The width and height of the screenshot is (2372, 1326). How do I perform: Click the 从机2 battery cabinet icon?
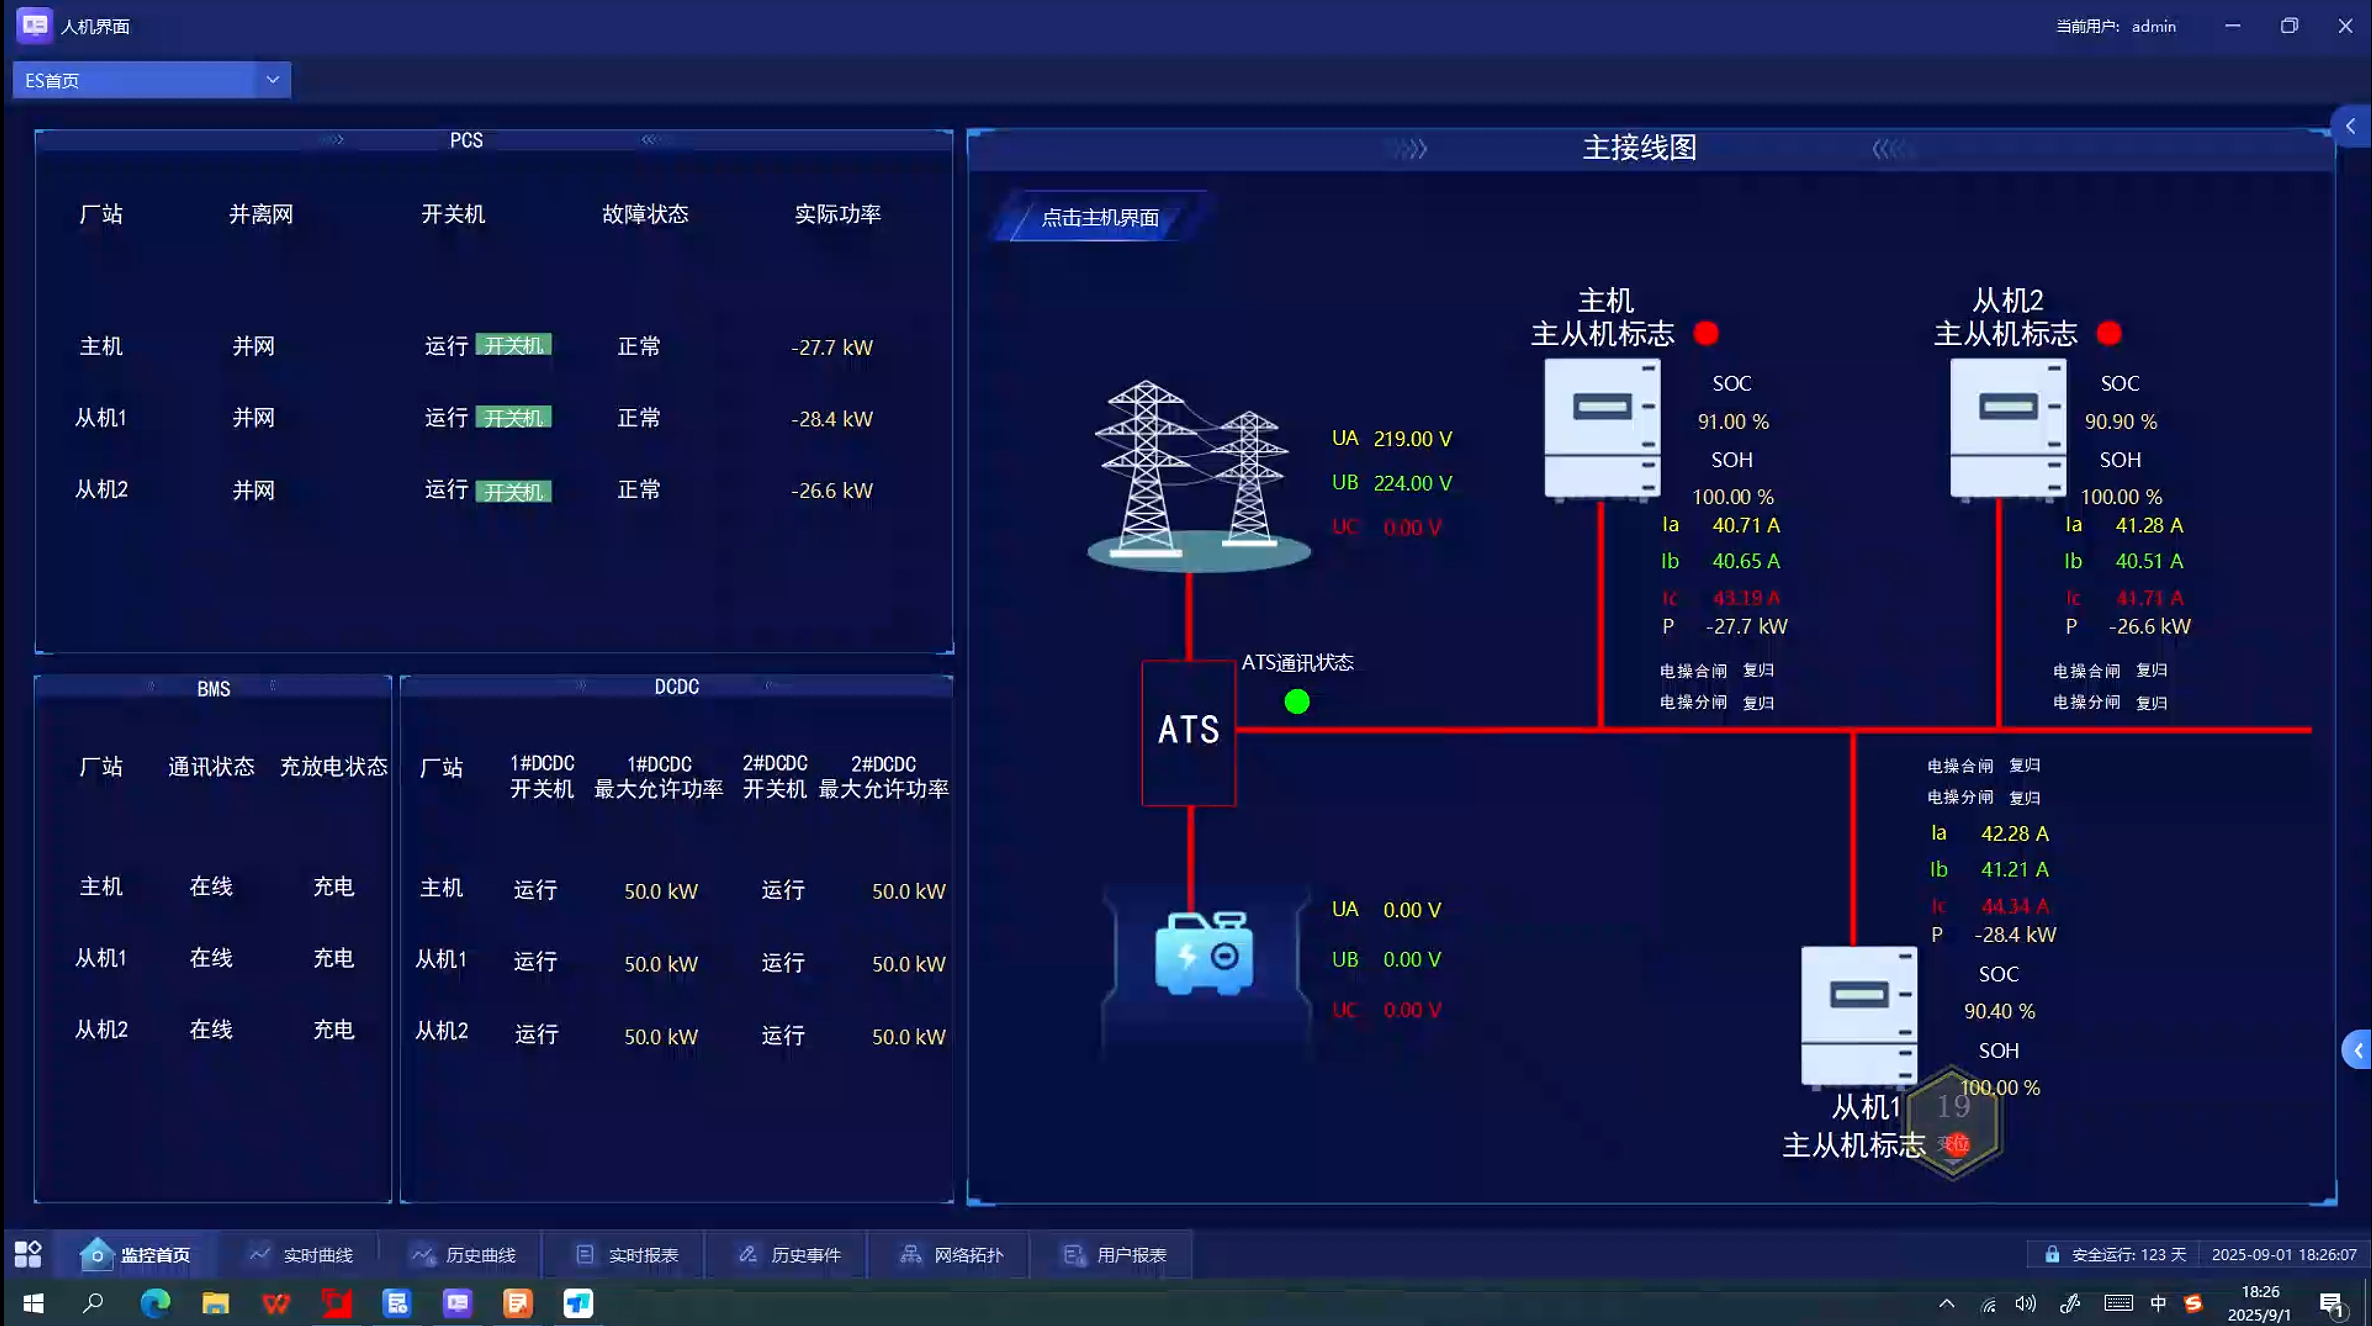pos(2007,428)
